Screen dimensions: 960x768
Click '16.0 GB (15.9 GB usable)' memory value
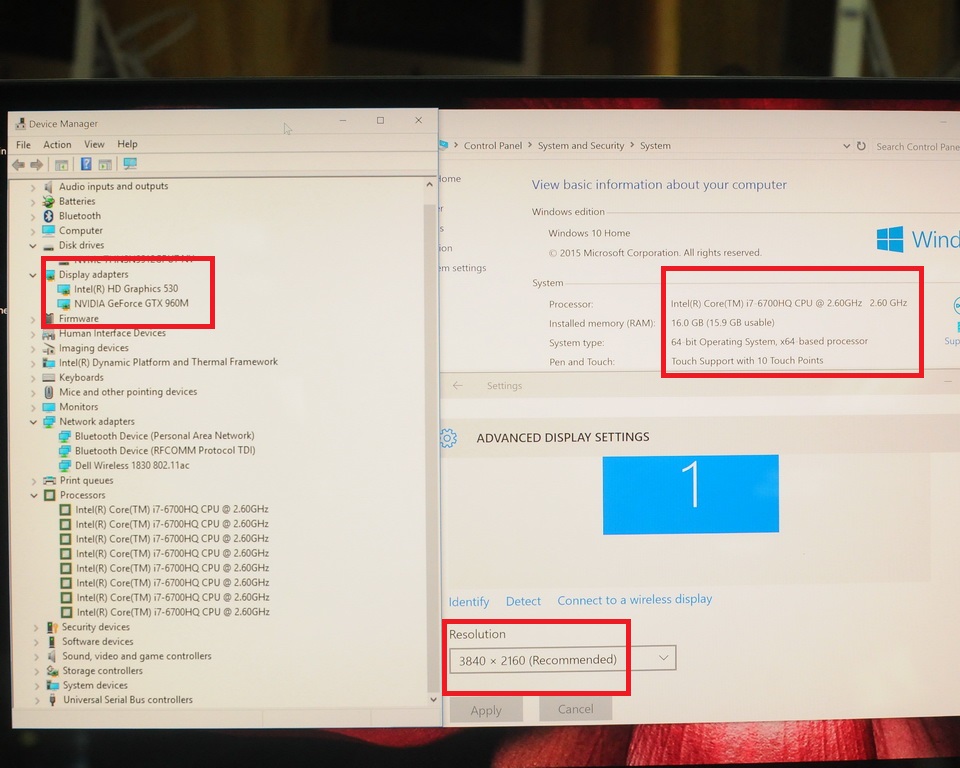(722, 322)
